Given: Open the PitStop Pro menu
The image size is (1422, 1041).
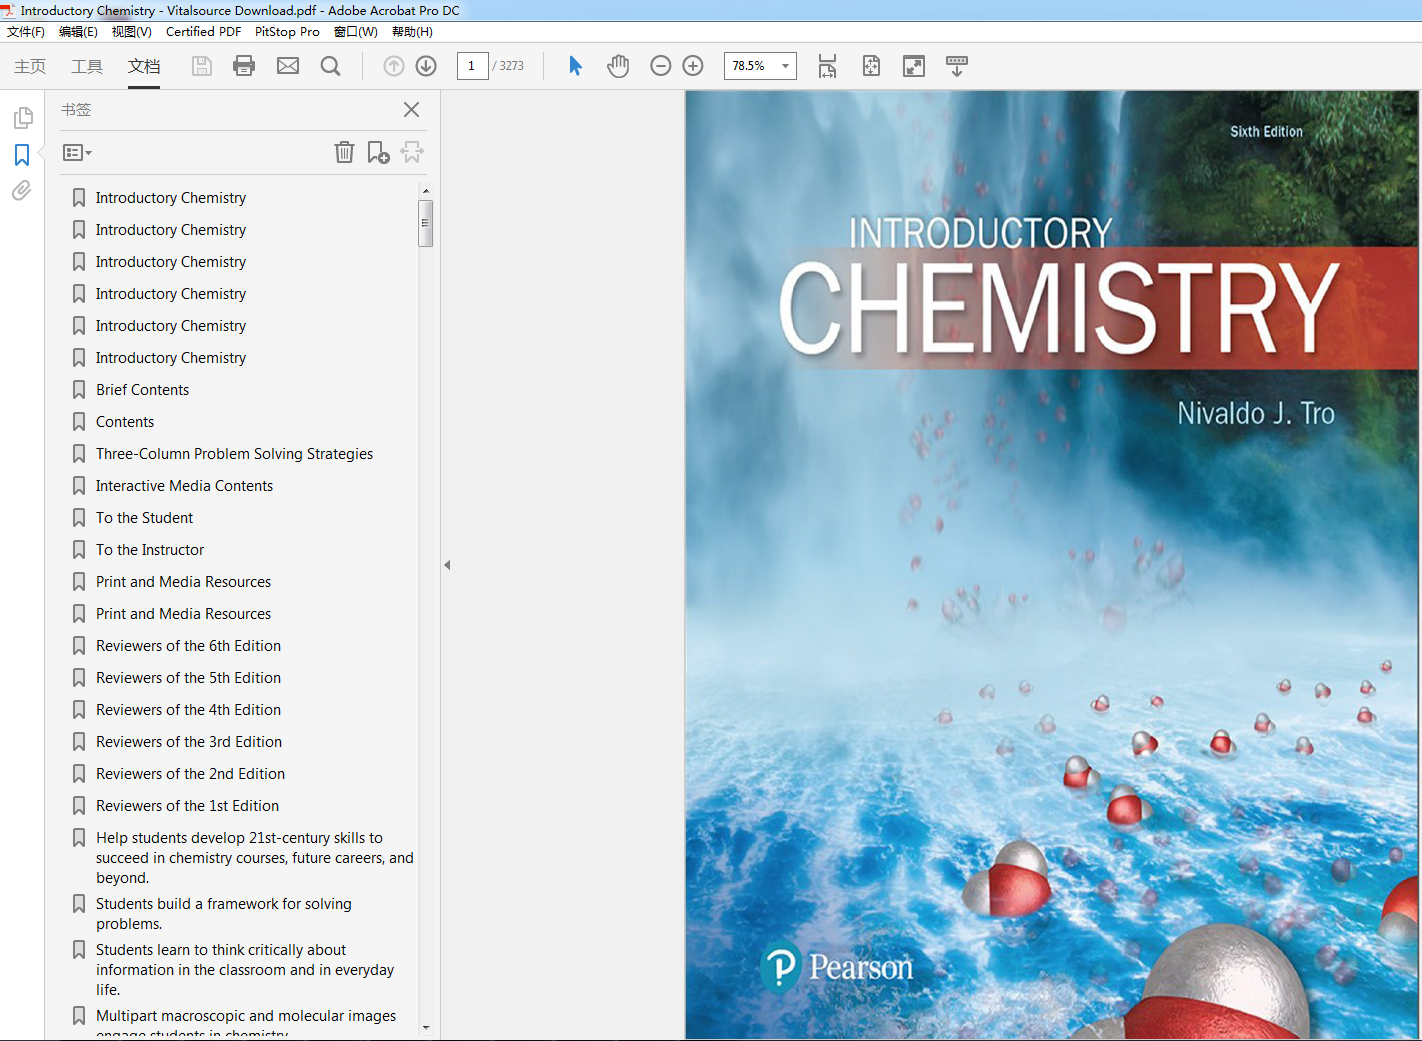Looking at the screenshot, I should (x=287, y=32).
